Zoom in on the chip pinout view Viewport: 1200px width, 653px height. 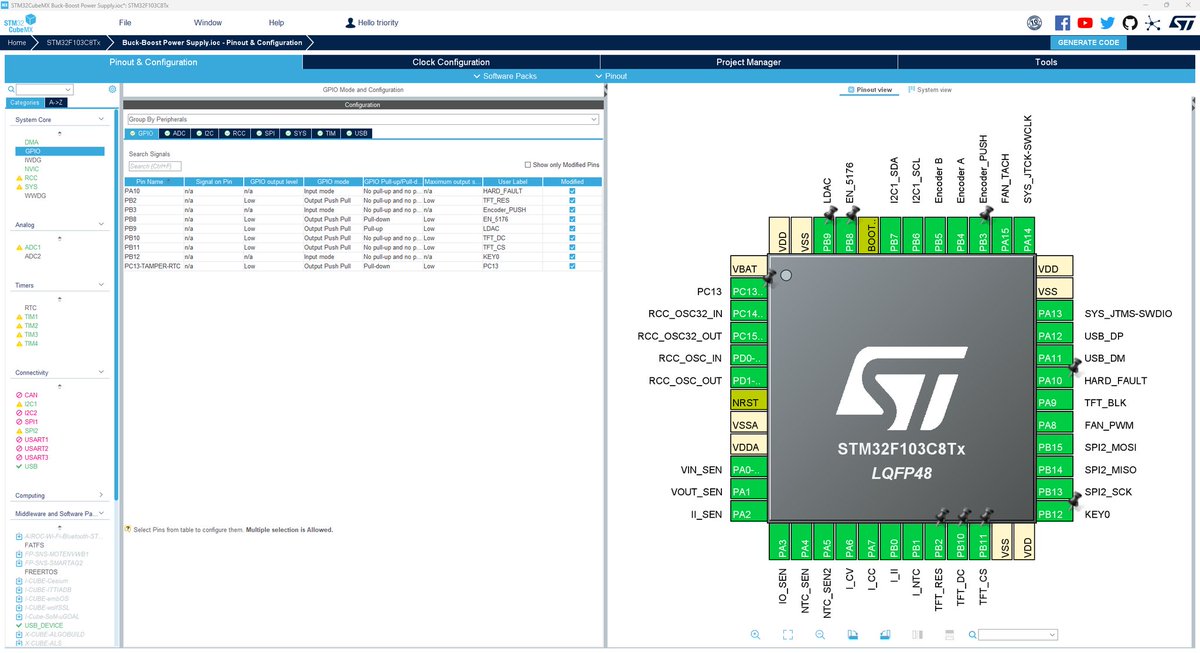(x=755, y=634)
